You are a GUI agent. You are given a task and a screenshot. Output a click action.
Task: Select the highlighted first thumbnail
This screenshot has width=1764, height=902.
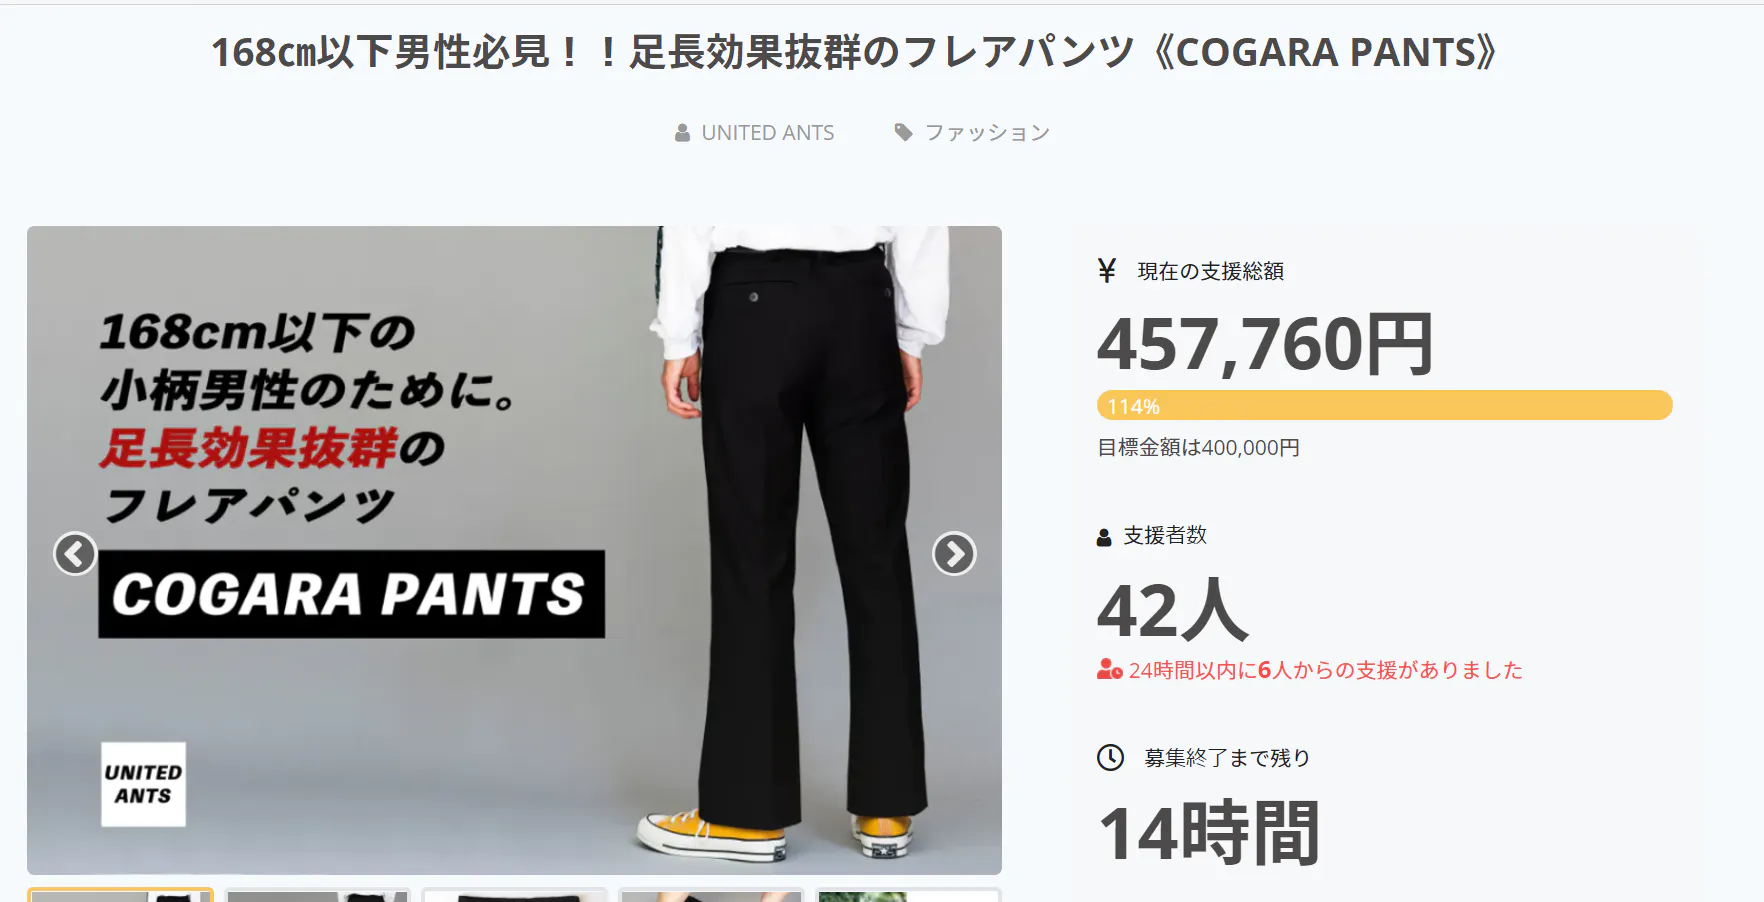coord(120,895)
